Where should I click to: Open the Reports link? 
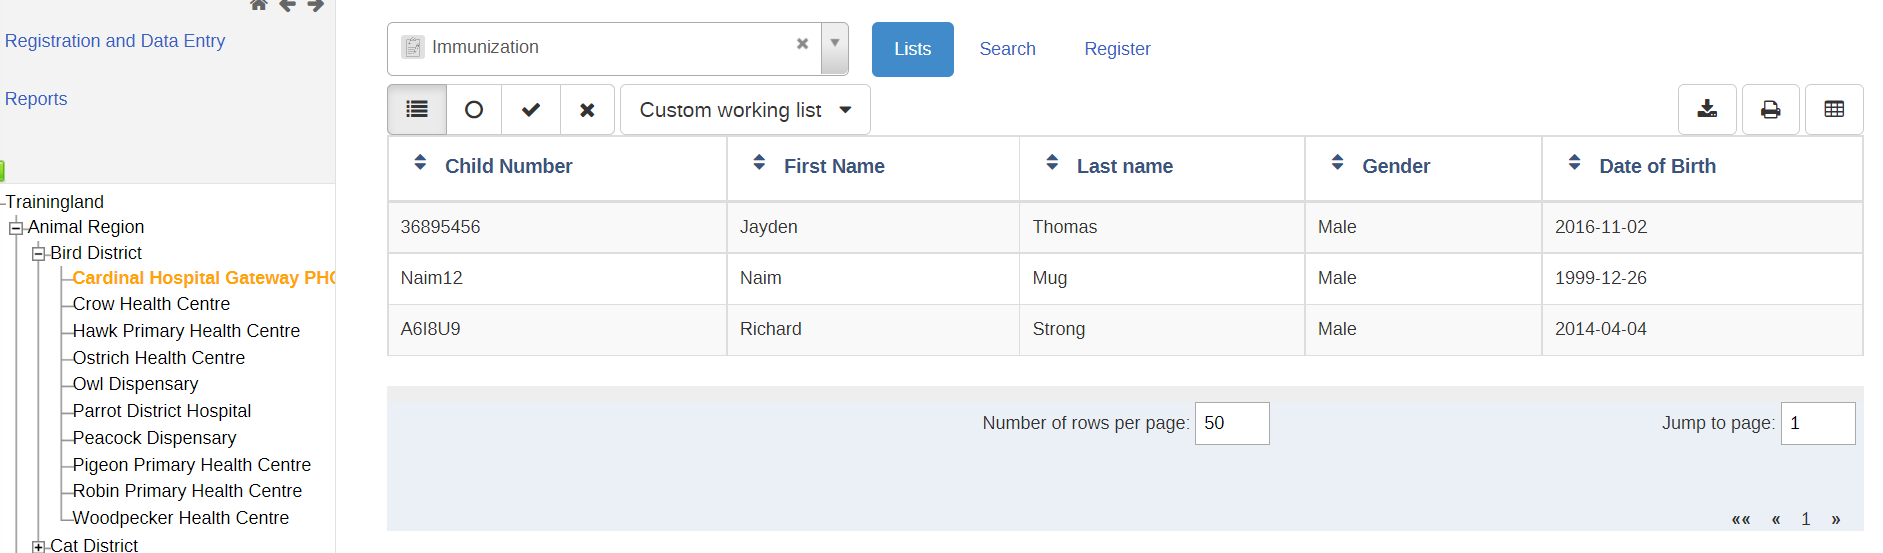(x=36, y=99)
